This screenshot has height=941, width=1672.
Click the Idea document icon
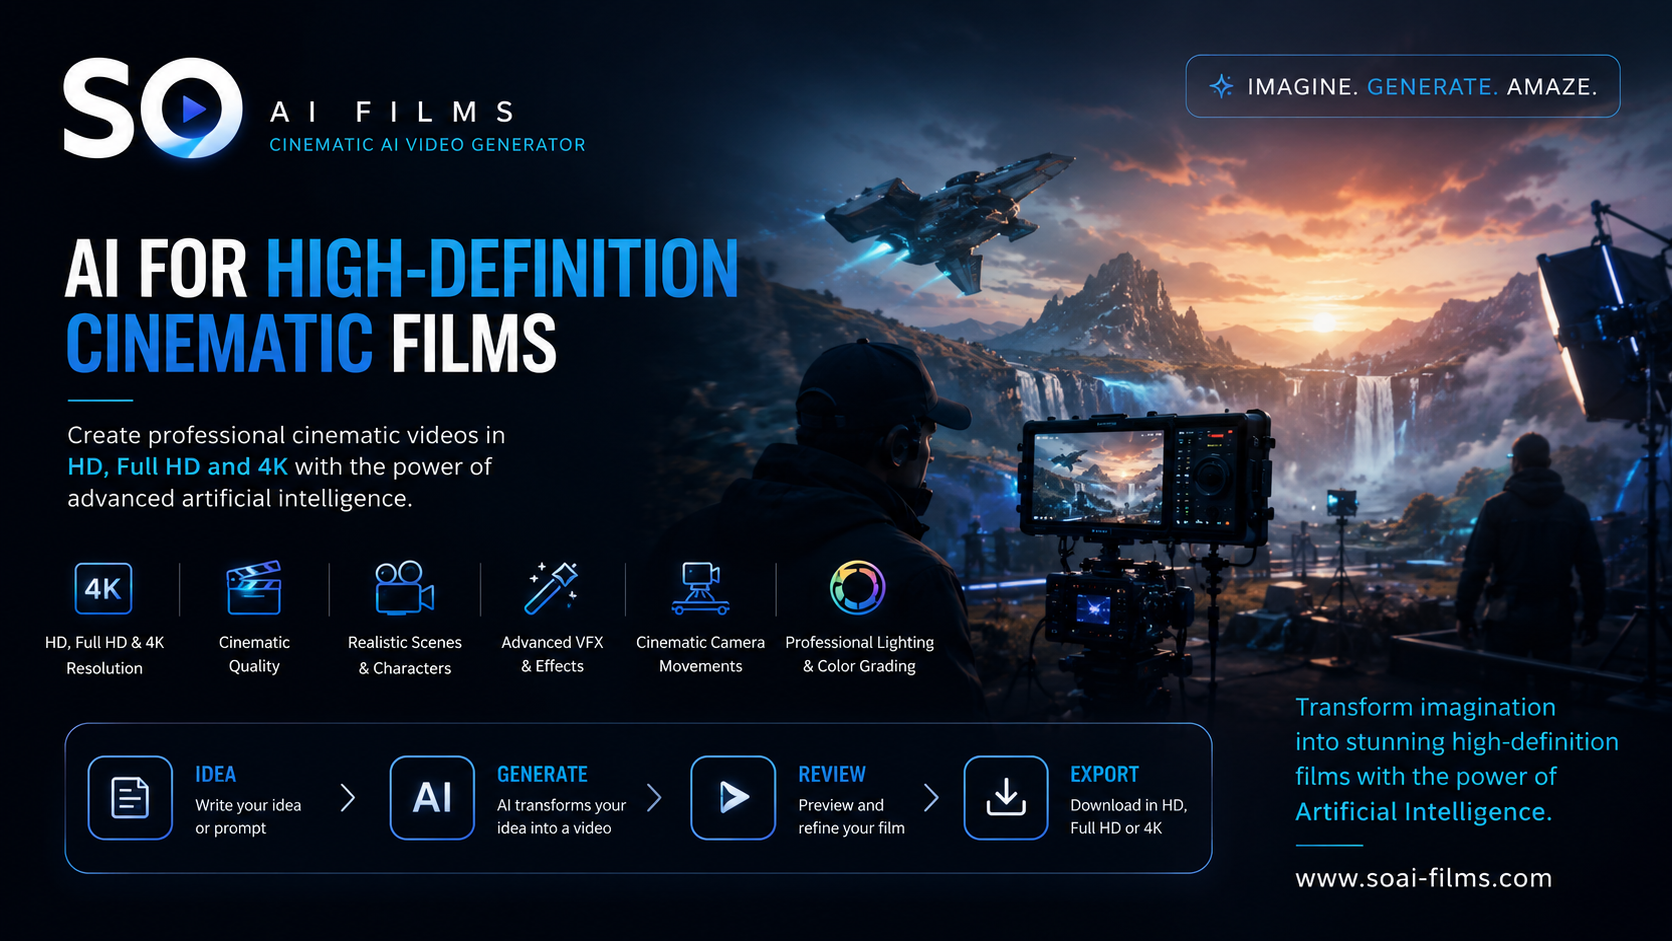click(130, 798)
